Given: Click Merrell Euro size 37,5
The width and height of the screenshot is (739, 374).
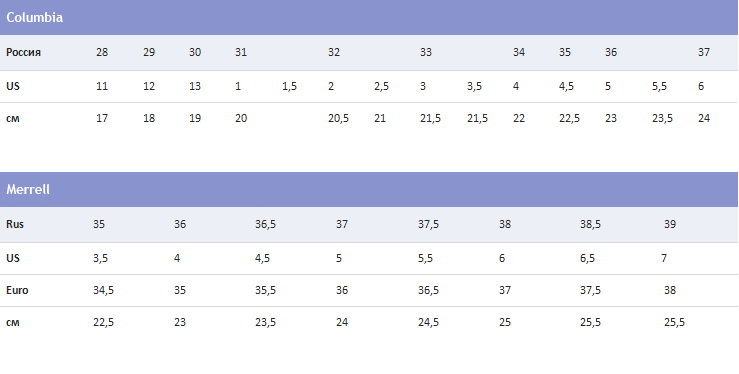Looking at the screenshot, I should 590,291.
